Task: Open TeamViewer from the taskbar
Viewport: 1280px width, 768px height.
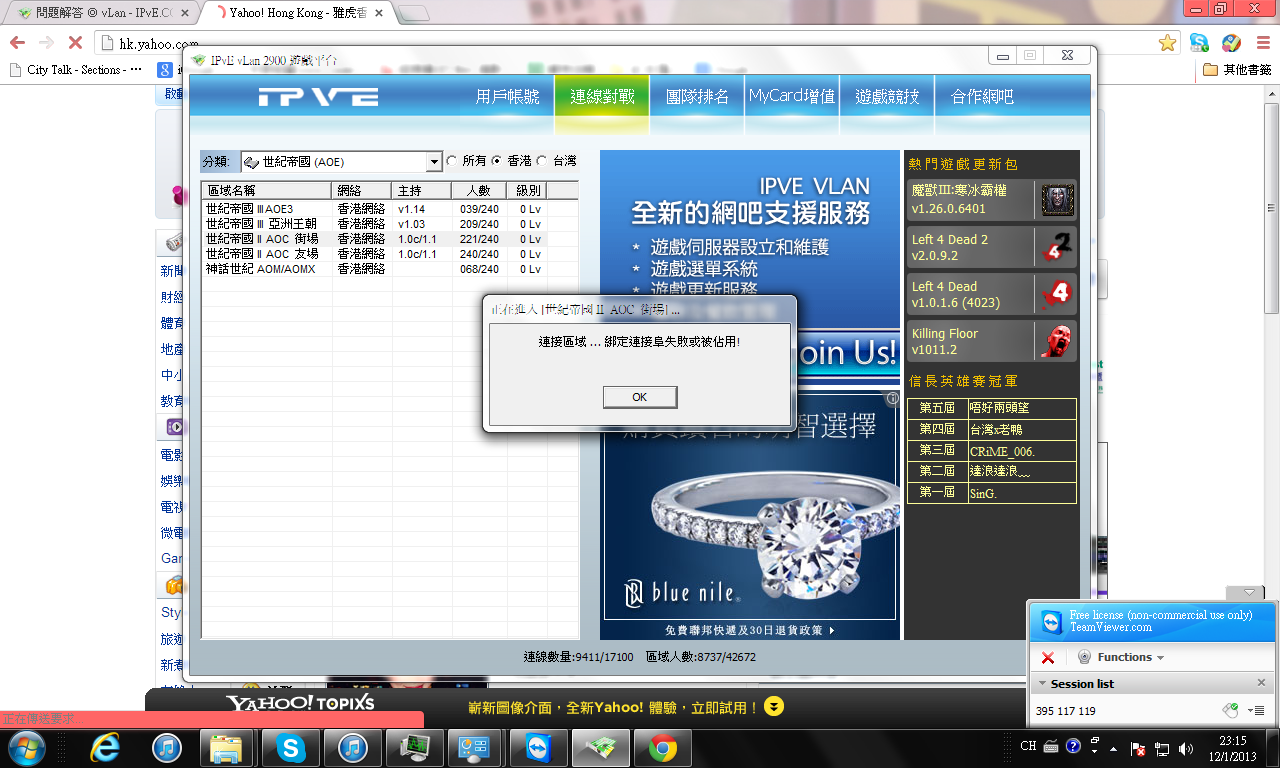Action: (x=537, y=747)
